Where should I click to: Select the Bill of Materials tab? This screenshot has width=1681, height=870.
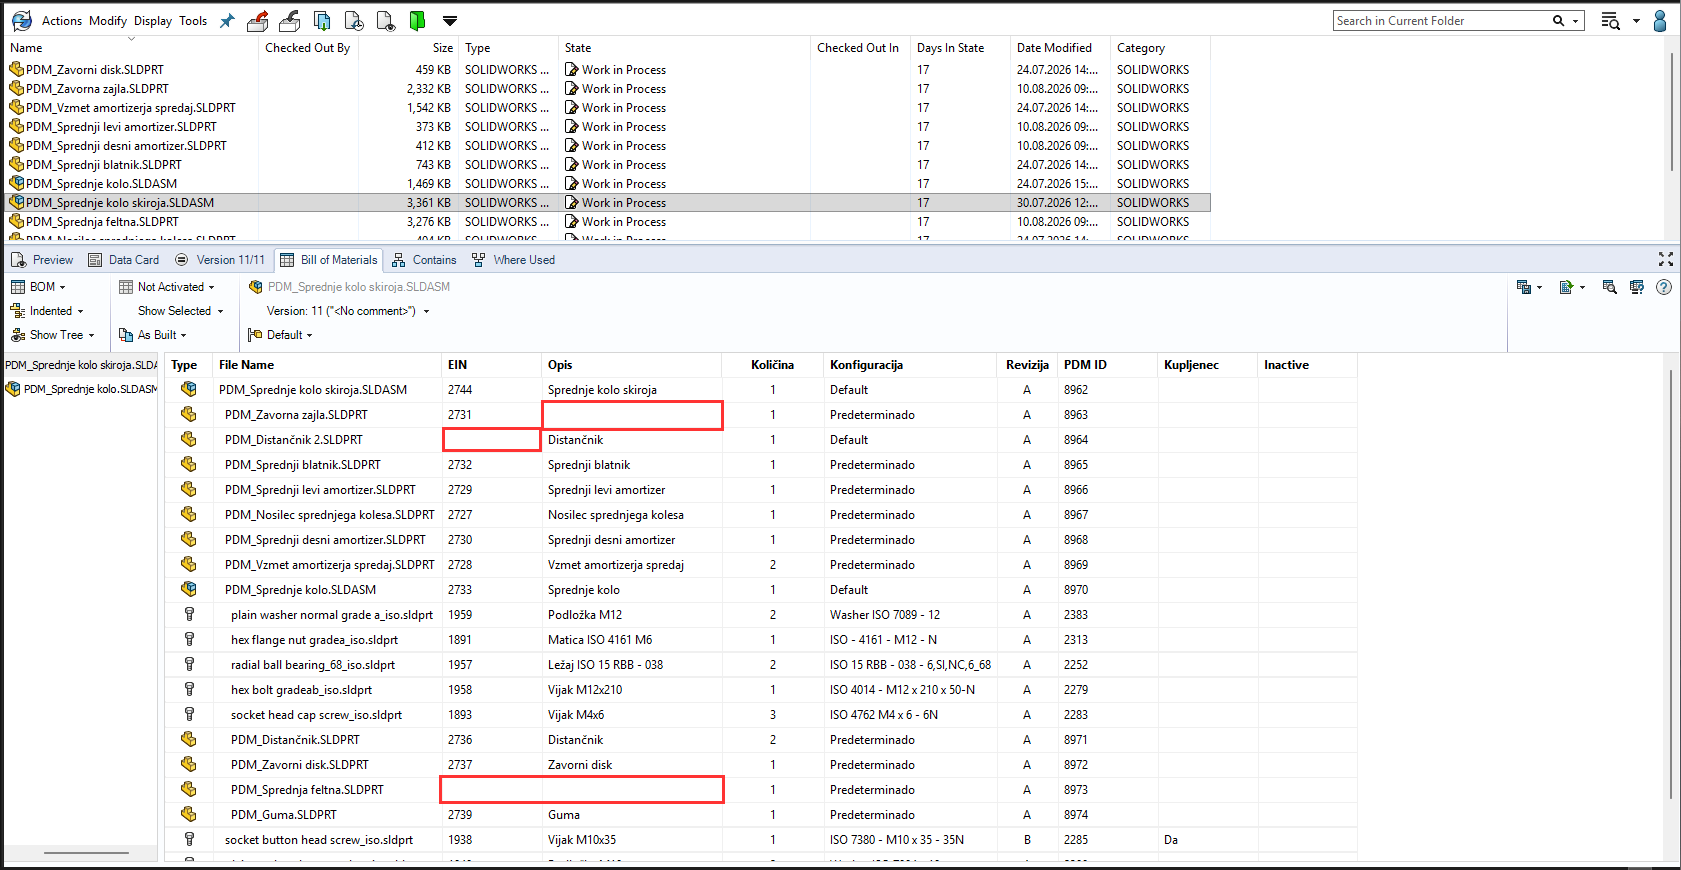click(x=329, y=260)
